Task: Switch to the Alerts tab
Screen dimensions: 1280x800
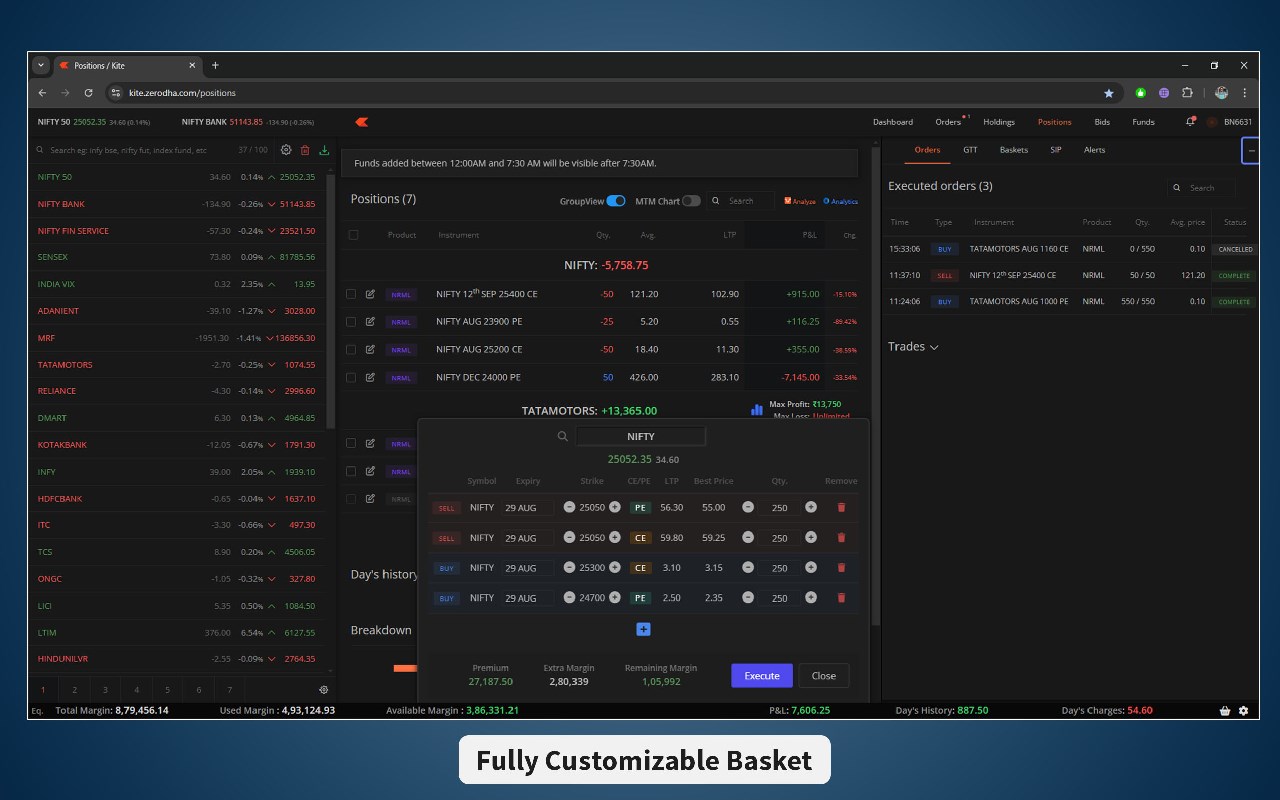Action: point(1095,150)
